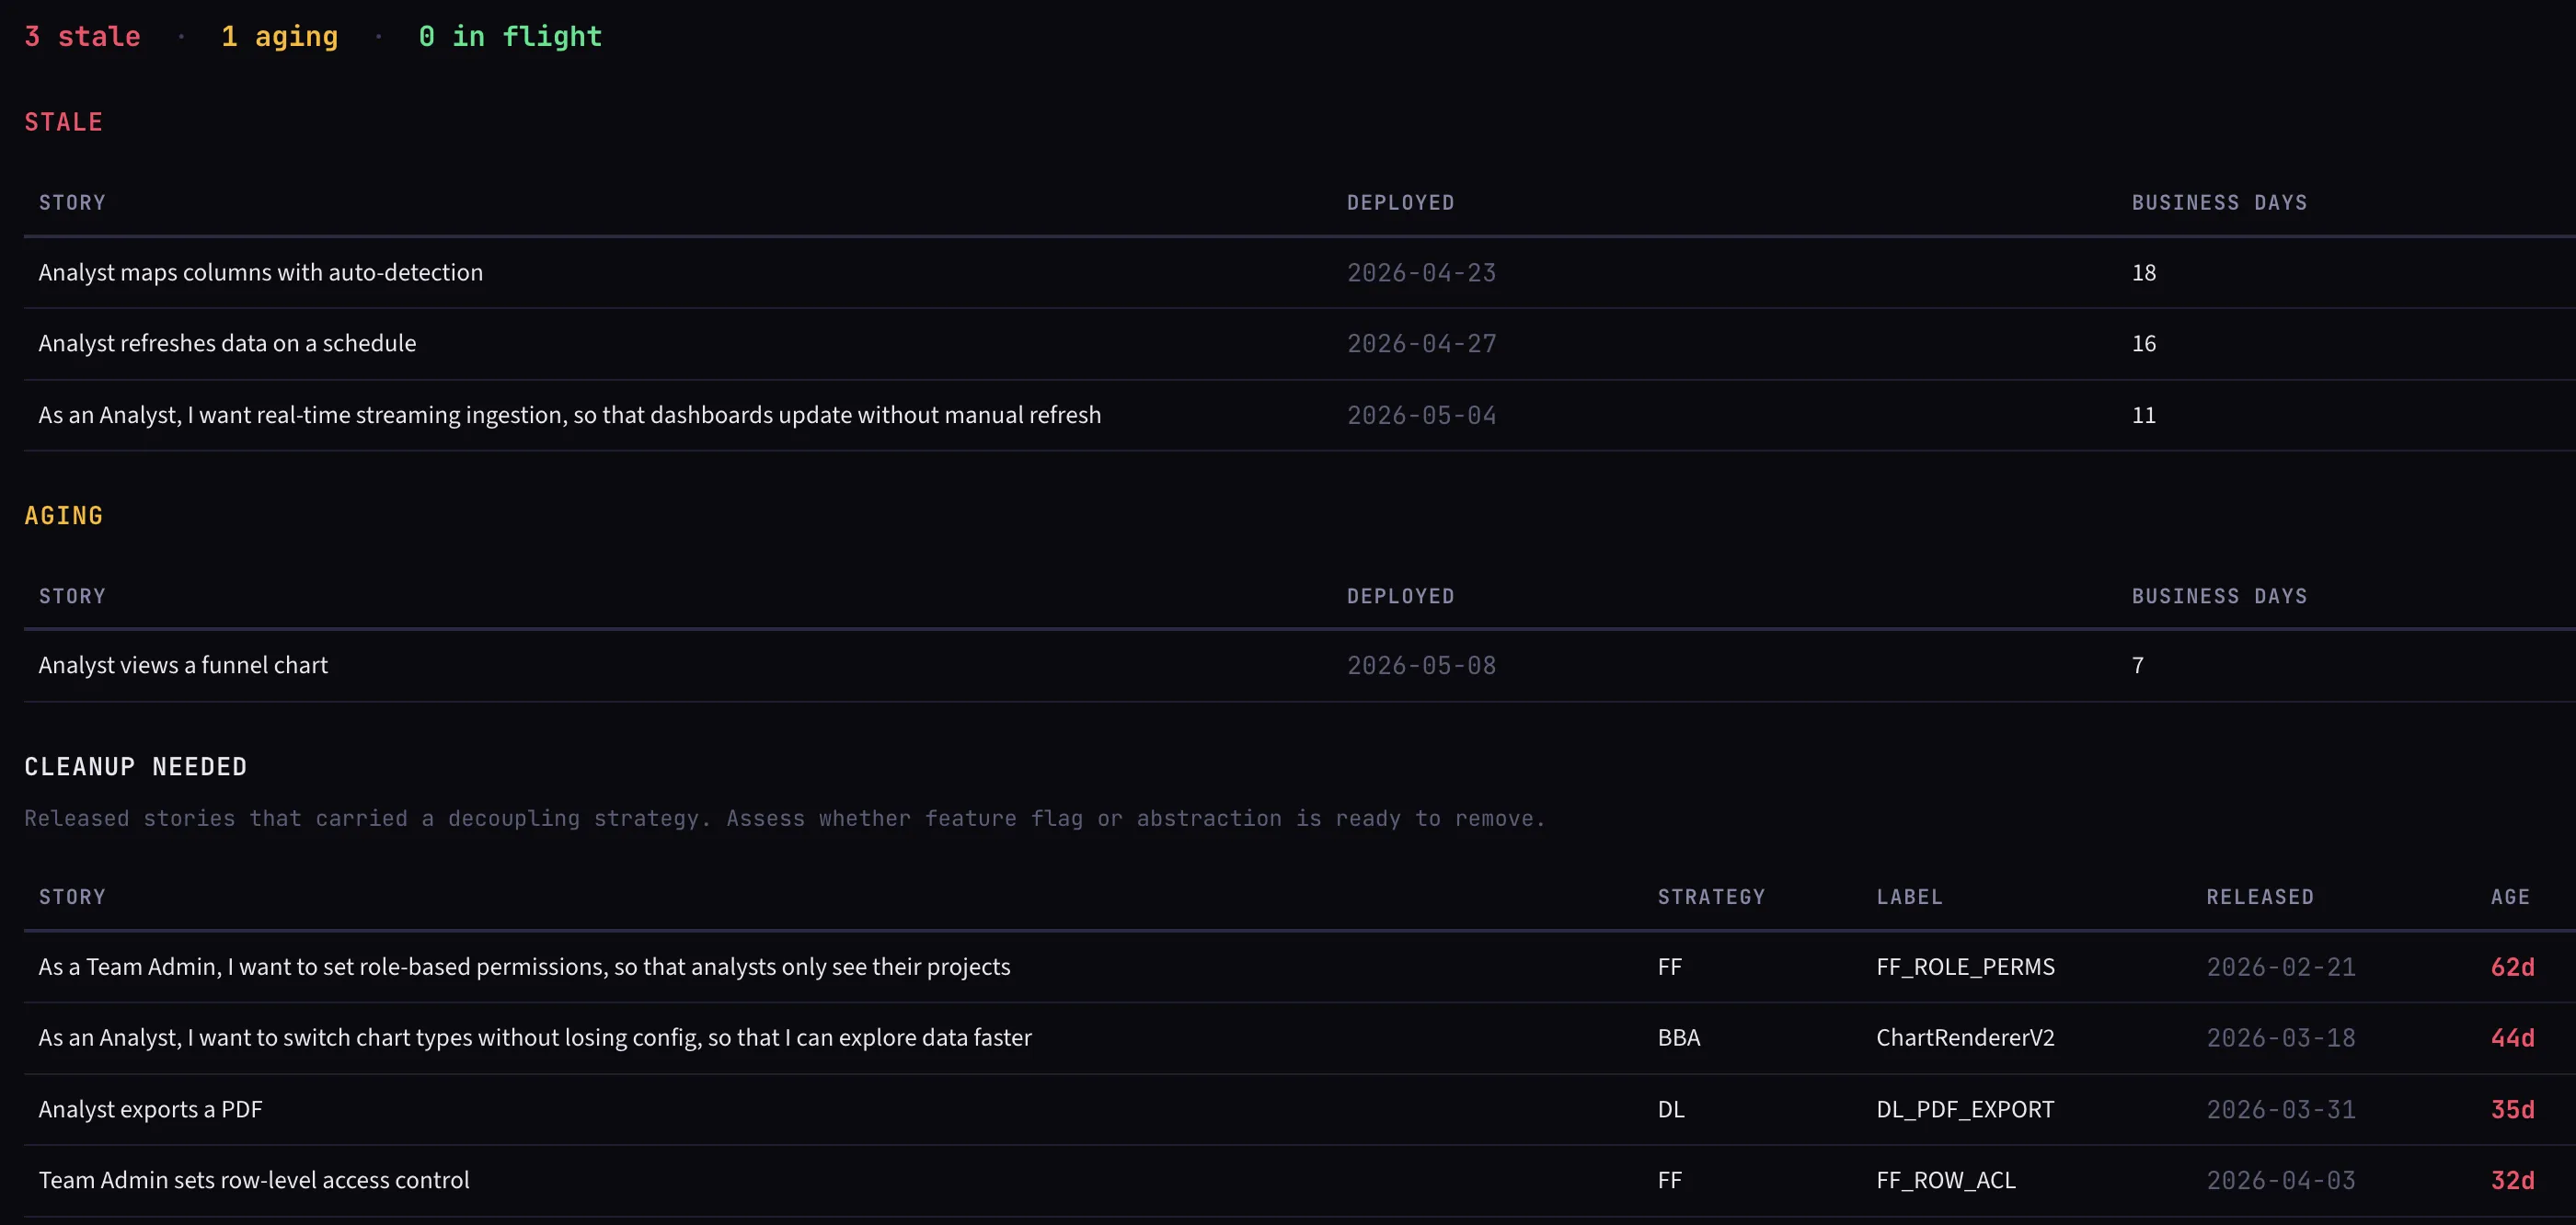
Task: Click DEPLOYED column header in Stale table
Action: pyautogui.click(x=1400, y=203)
